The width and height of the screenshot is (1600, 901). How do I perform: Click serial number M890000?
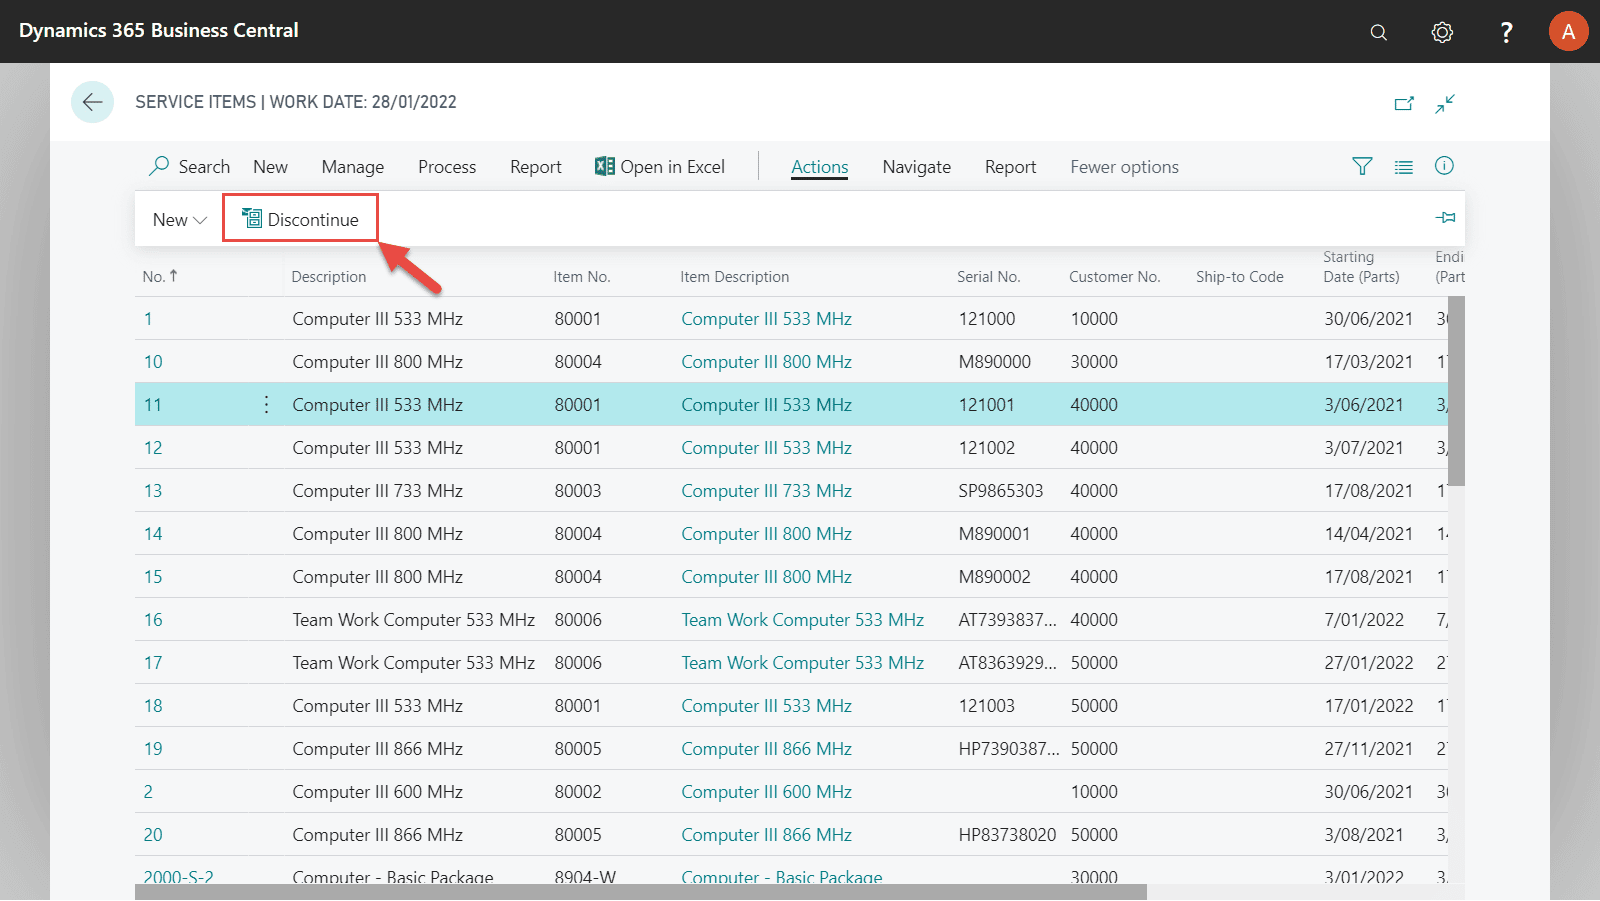[x=995, y=362]
